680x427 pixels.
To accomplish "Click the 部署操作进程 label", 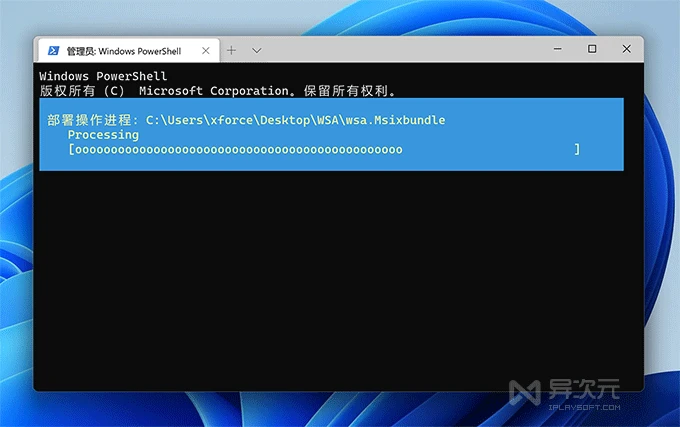I will (90, 120).
